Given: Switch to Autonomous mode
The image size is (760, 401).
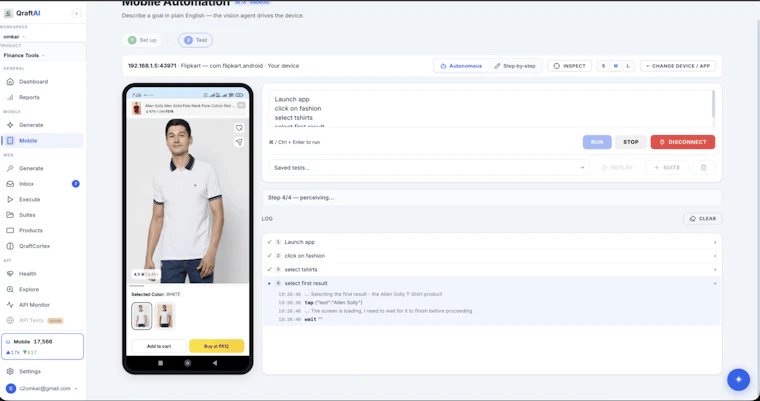Looking at the screenshot, I should (461, 66).
